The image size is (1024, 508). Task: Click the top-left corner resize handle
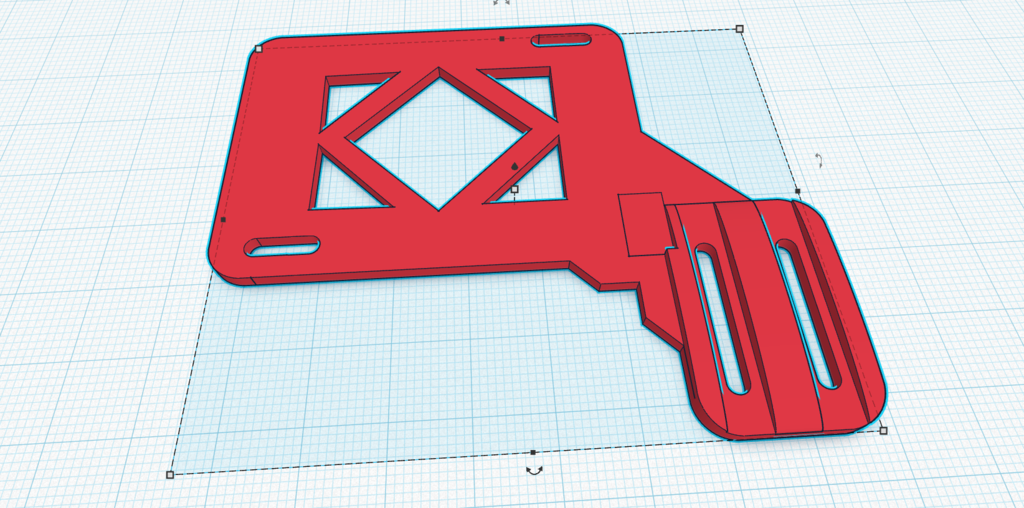click(x=259, y=48)
